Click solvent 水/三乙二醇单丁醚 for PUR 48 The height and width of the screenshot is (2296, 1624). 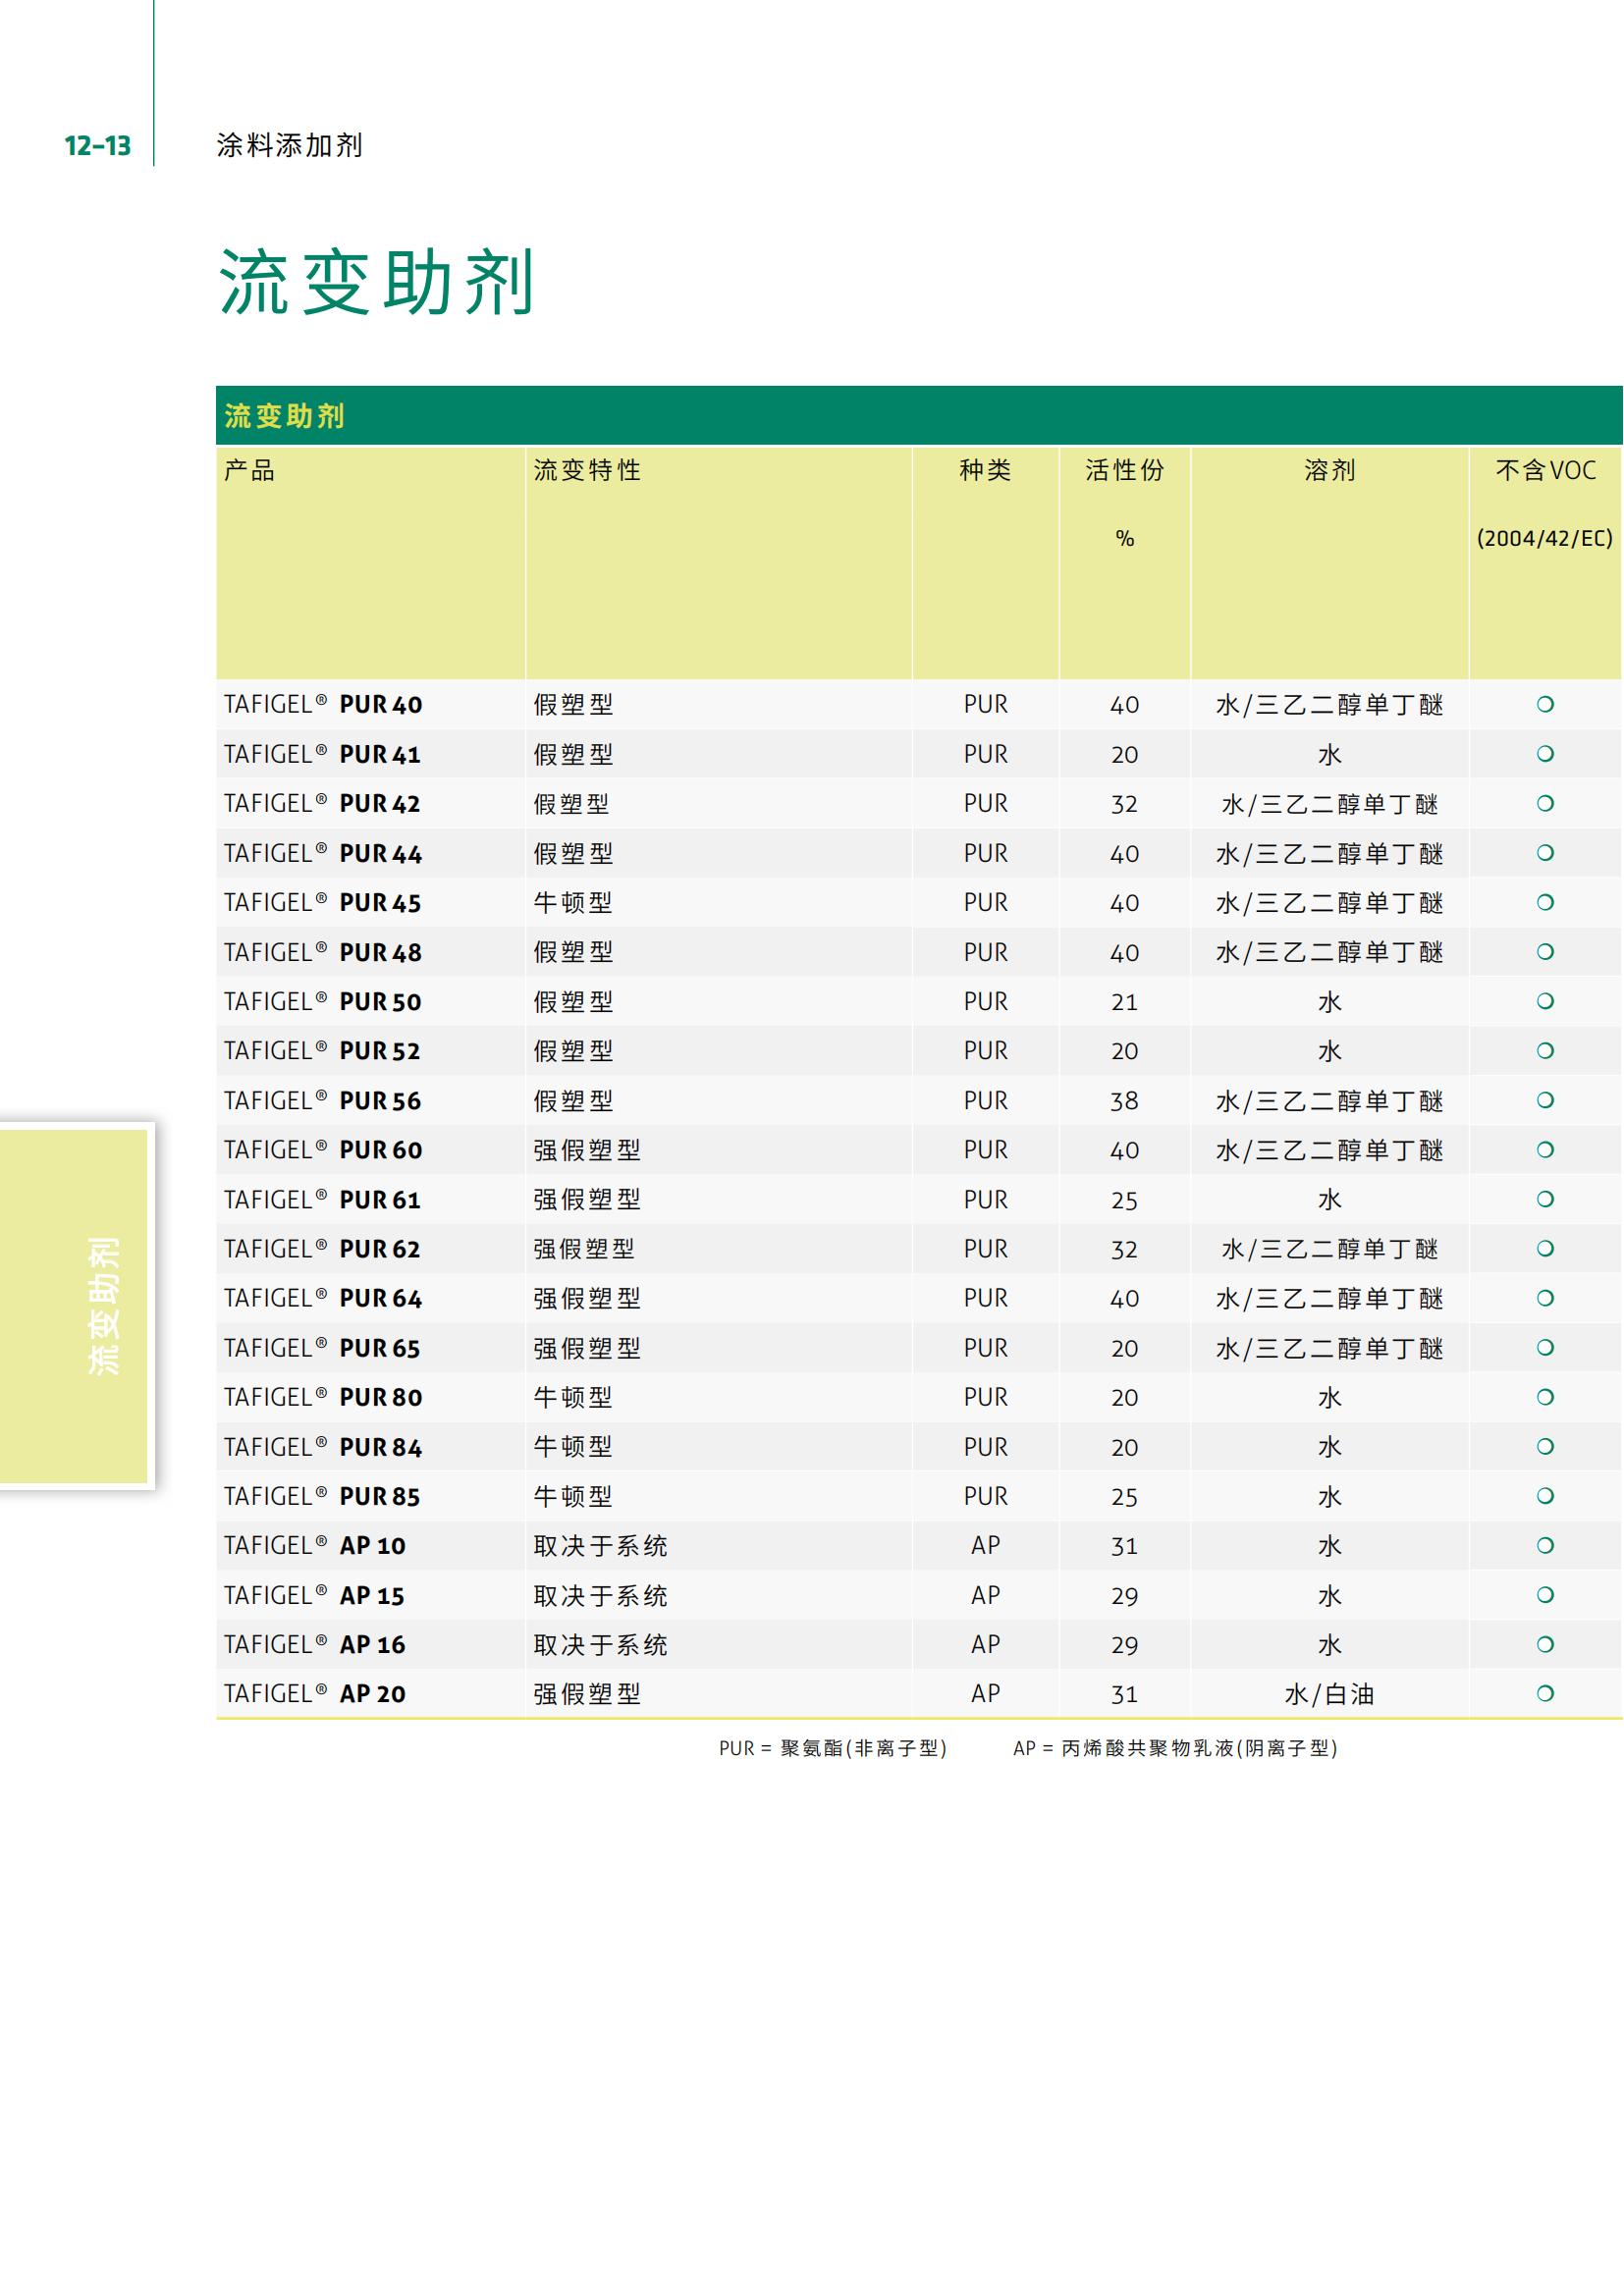[1329, 952]
